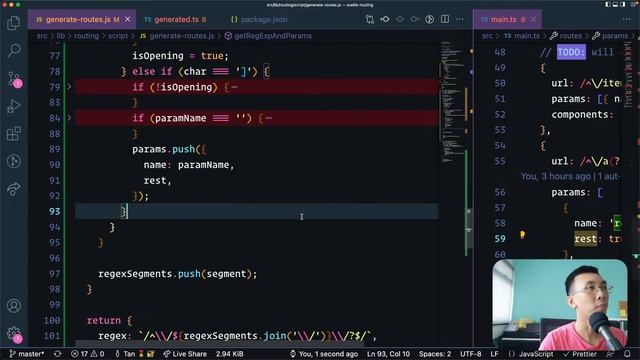This screenshot has width=640, height=360.
Task: Click Tan user status bar item
Action: tap(135, 354)
